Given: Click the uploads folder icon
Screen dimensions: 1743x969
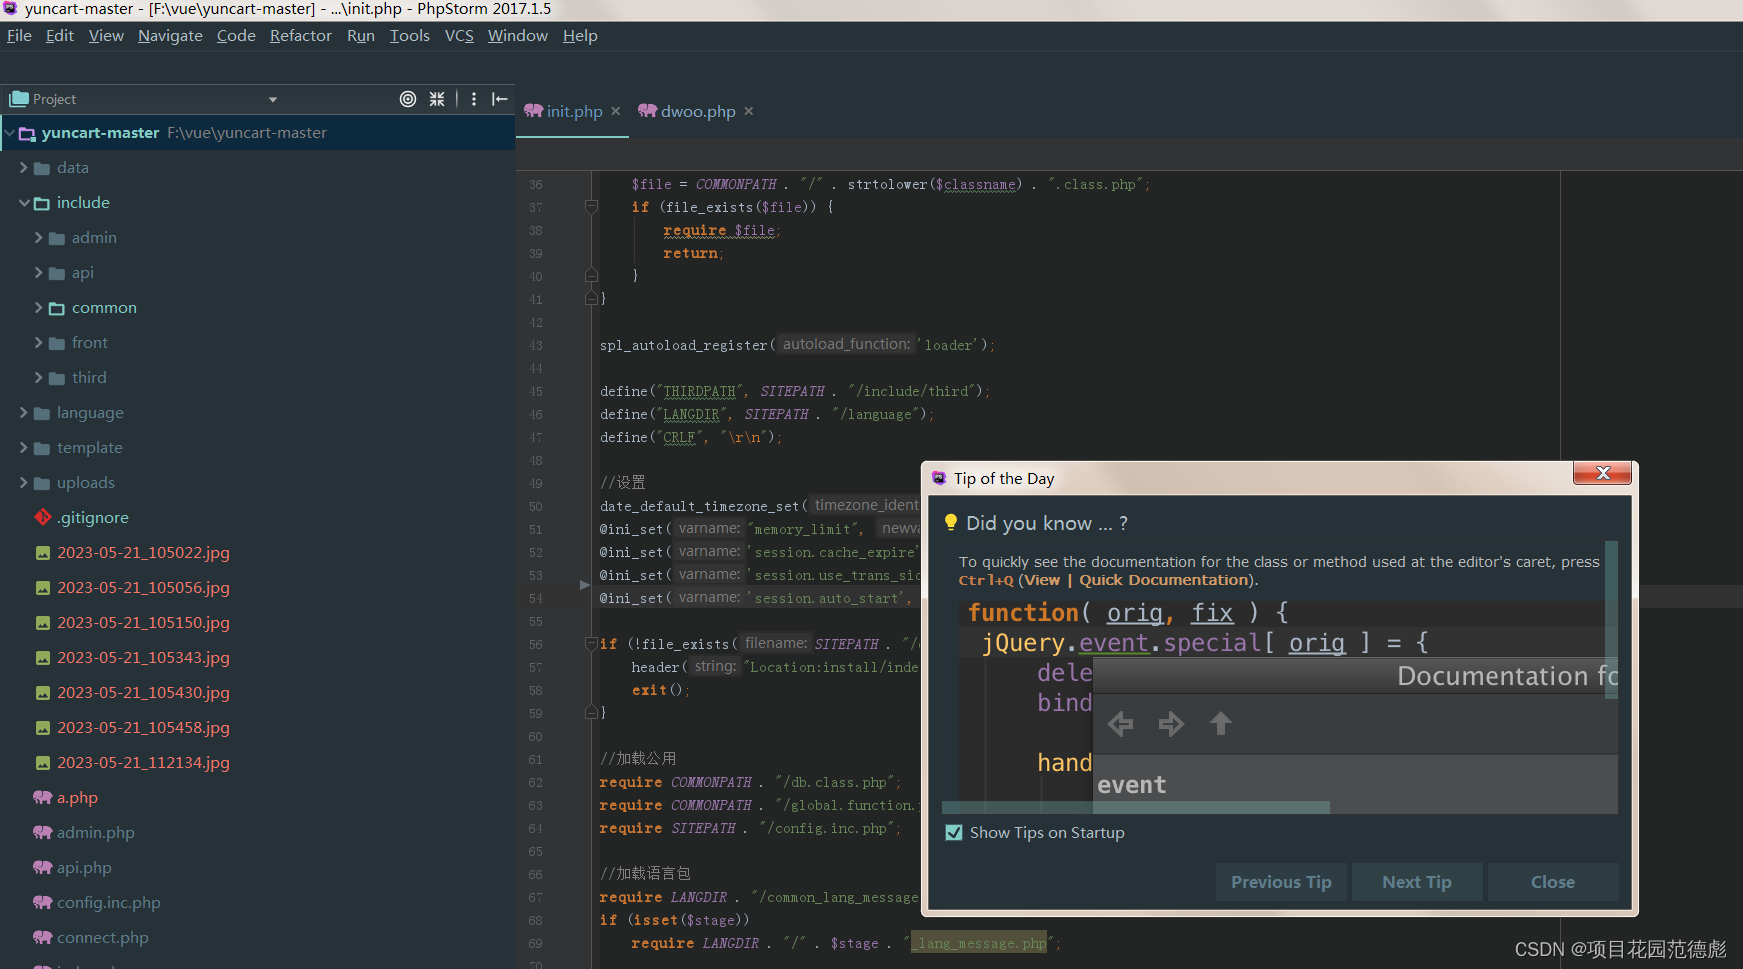Looking at the screenshot, I should click(42, 483).
